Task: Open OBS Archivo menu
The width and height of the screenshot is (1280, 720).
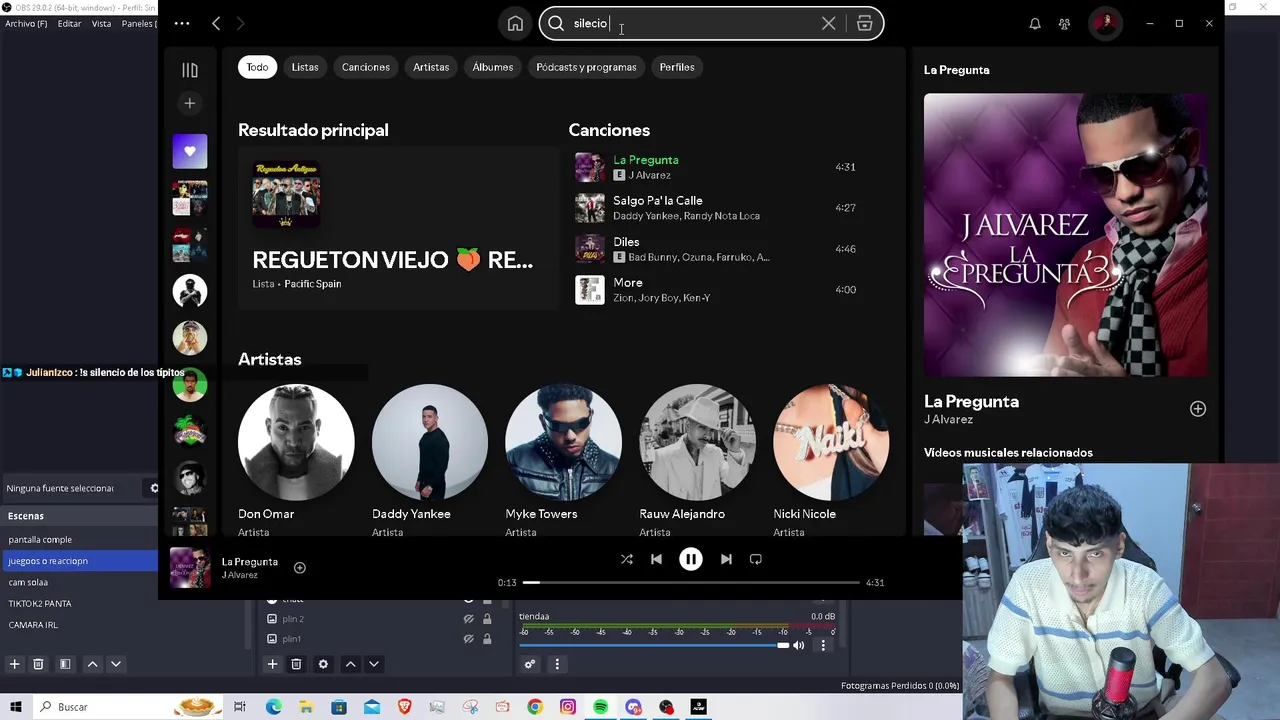Action: (x=26, y=24)
